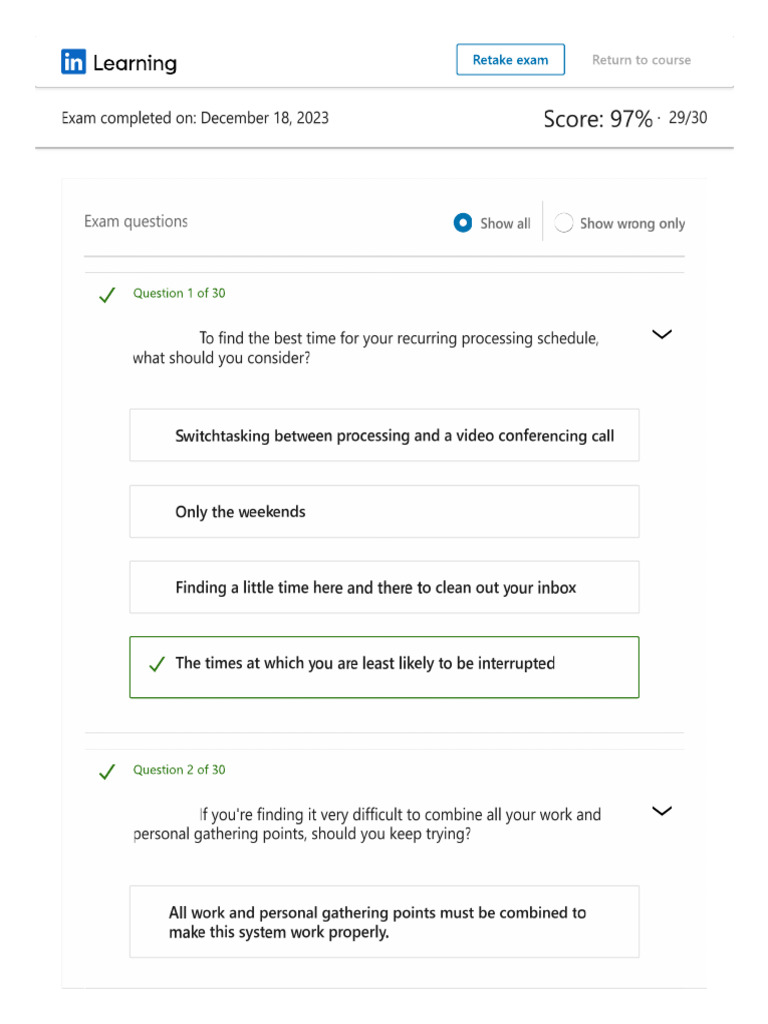Click the Return to course link

coord(641,60)
